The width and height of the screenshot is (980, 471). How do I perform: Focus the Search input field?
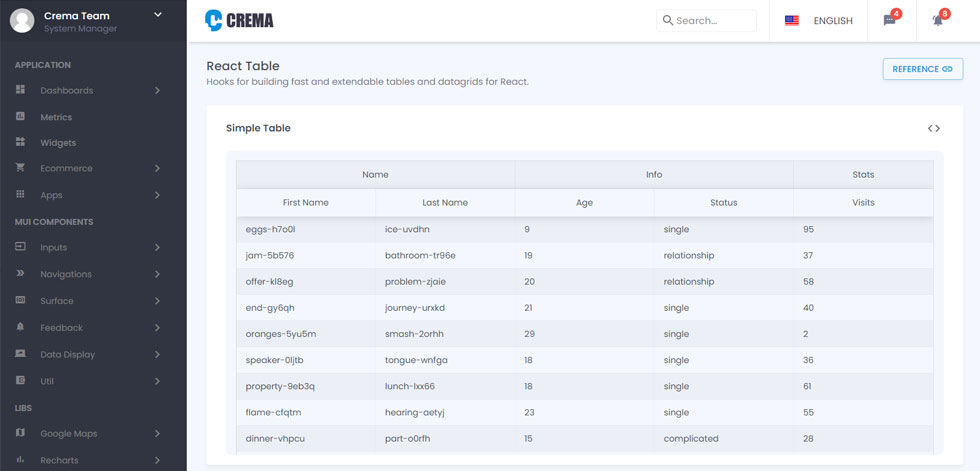pyautogui.click(x=706, y=21)
